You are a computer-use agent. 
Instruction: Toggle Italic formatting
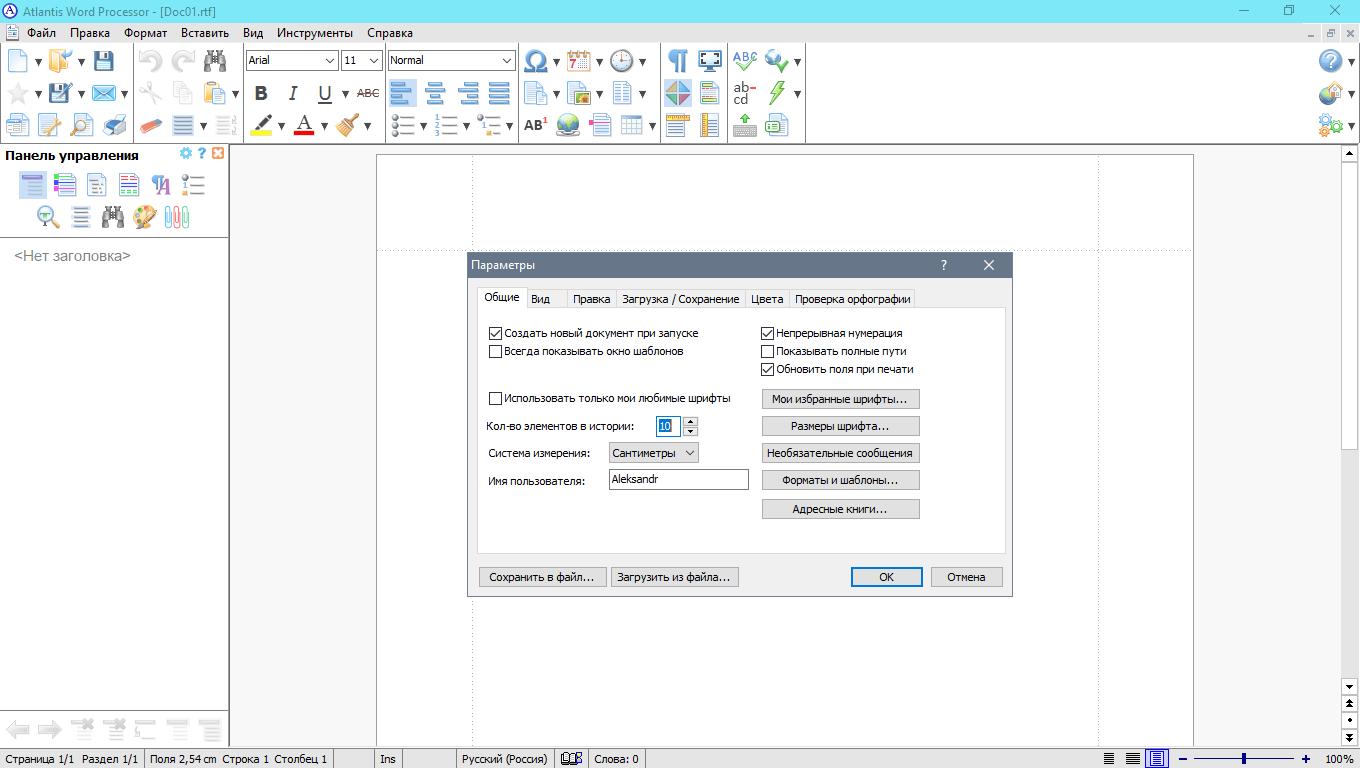coord(293,93)
